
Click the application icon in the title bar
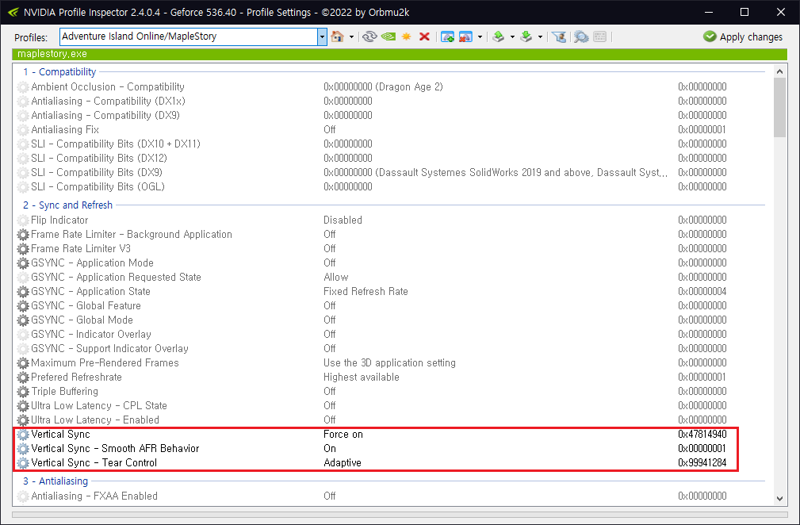coord(14,12)
